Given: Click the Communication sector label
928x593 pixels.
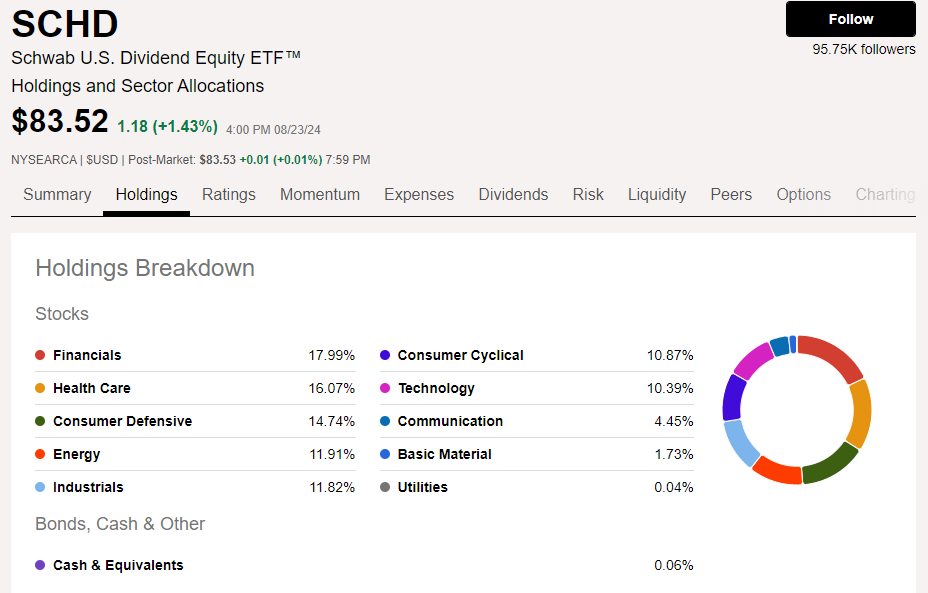Looking at the screenshot, I should click(x=450, y=421).
